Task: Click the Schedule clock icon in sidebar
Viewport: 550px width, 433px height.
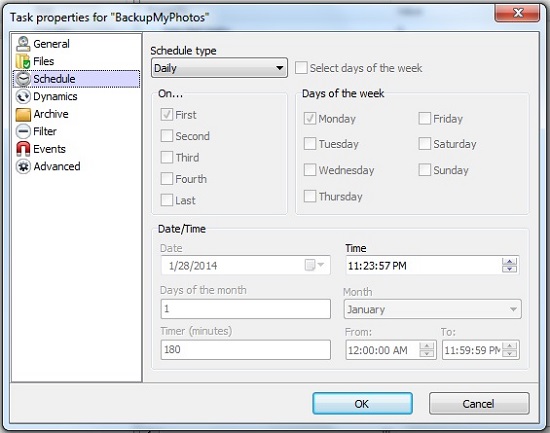Action: pos(23,79)
